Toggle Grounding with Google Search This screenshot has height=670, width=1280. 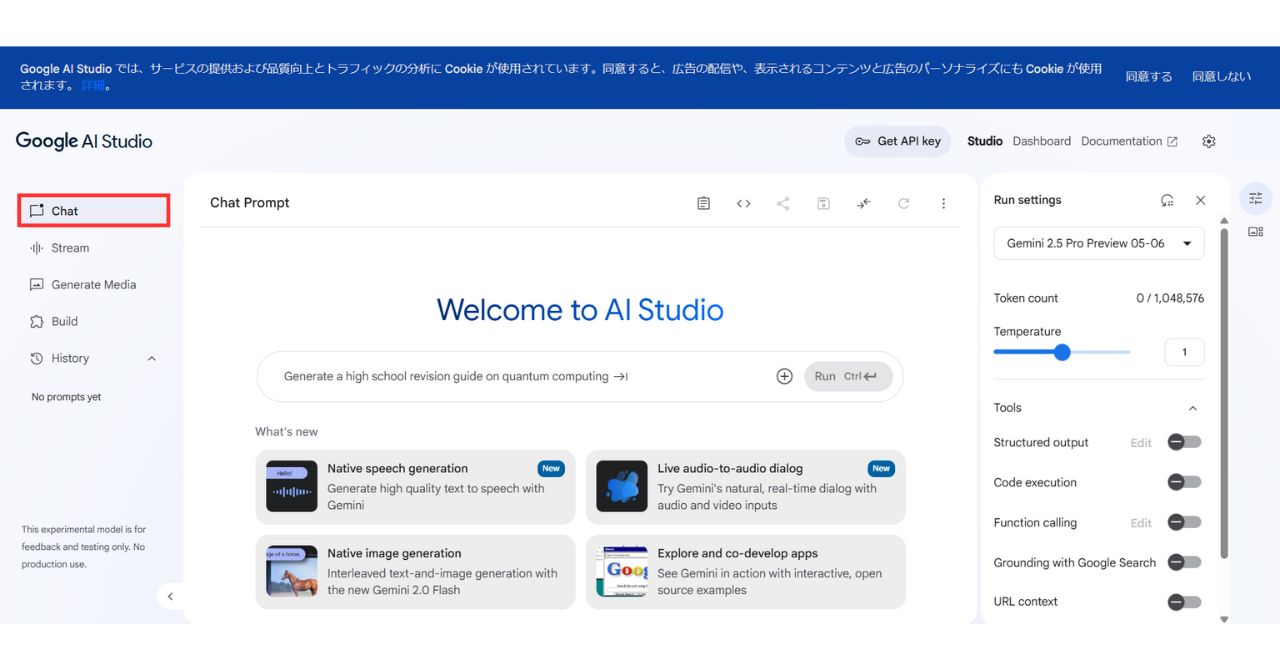[x=1184, y=562]
